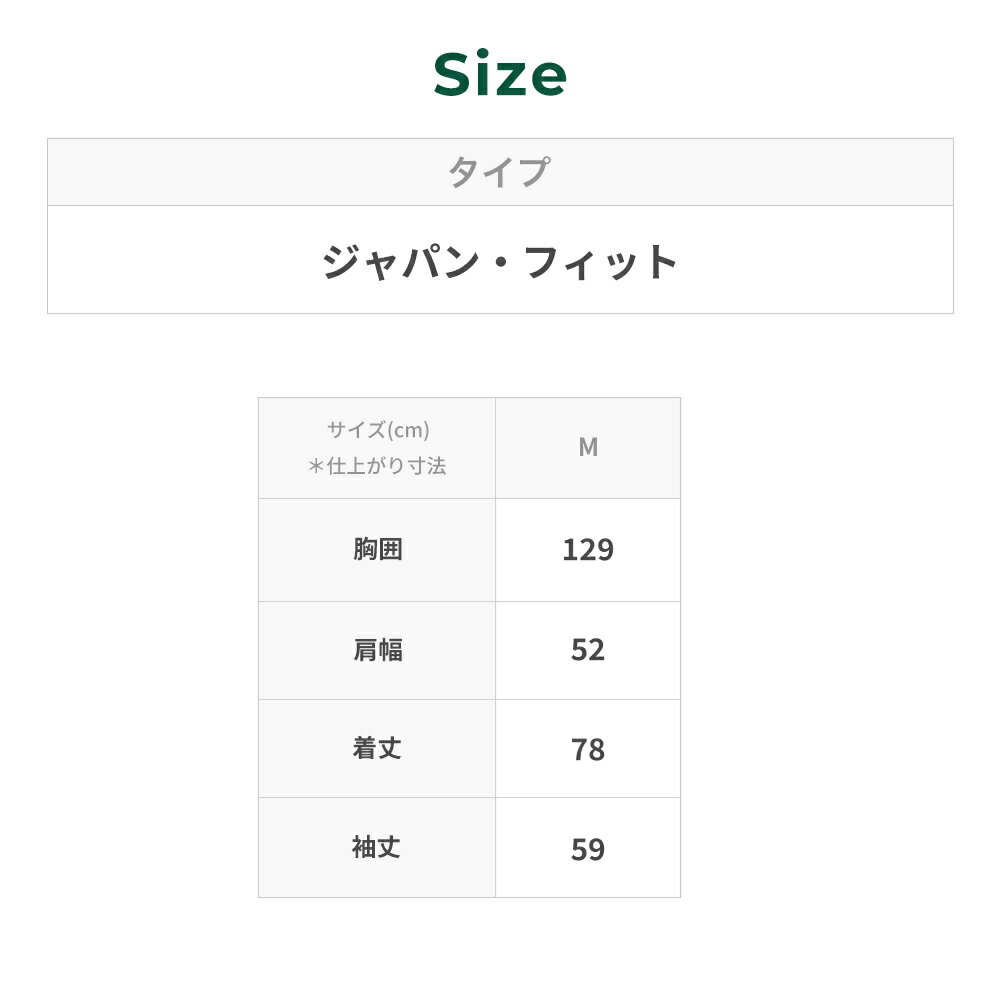Click the 着丈 row label
Screen dimensions: 1000x1000
tap(377, 748)
